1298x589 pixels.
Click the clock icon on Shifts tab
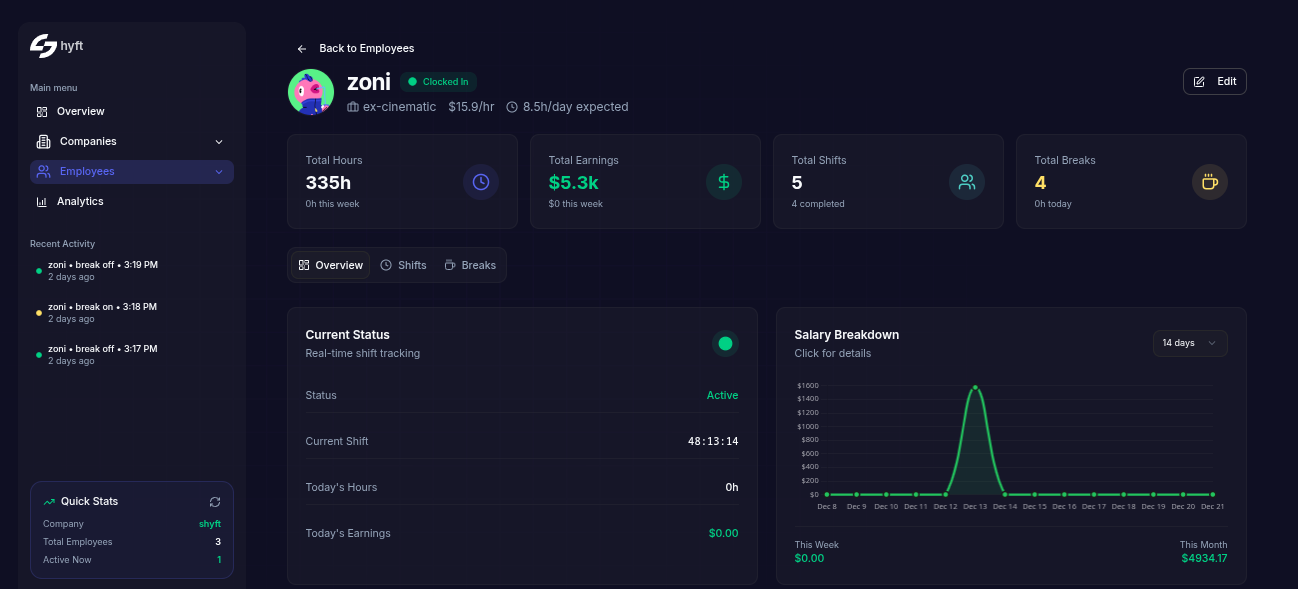pos(386,265)
